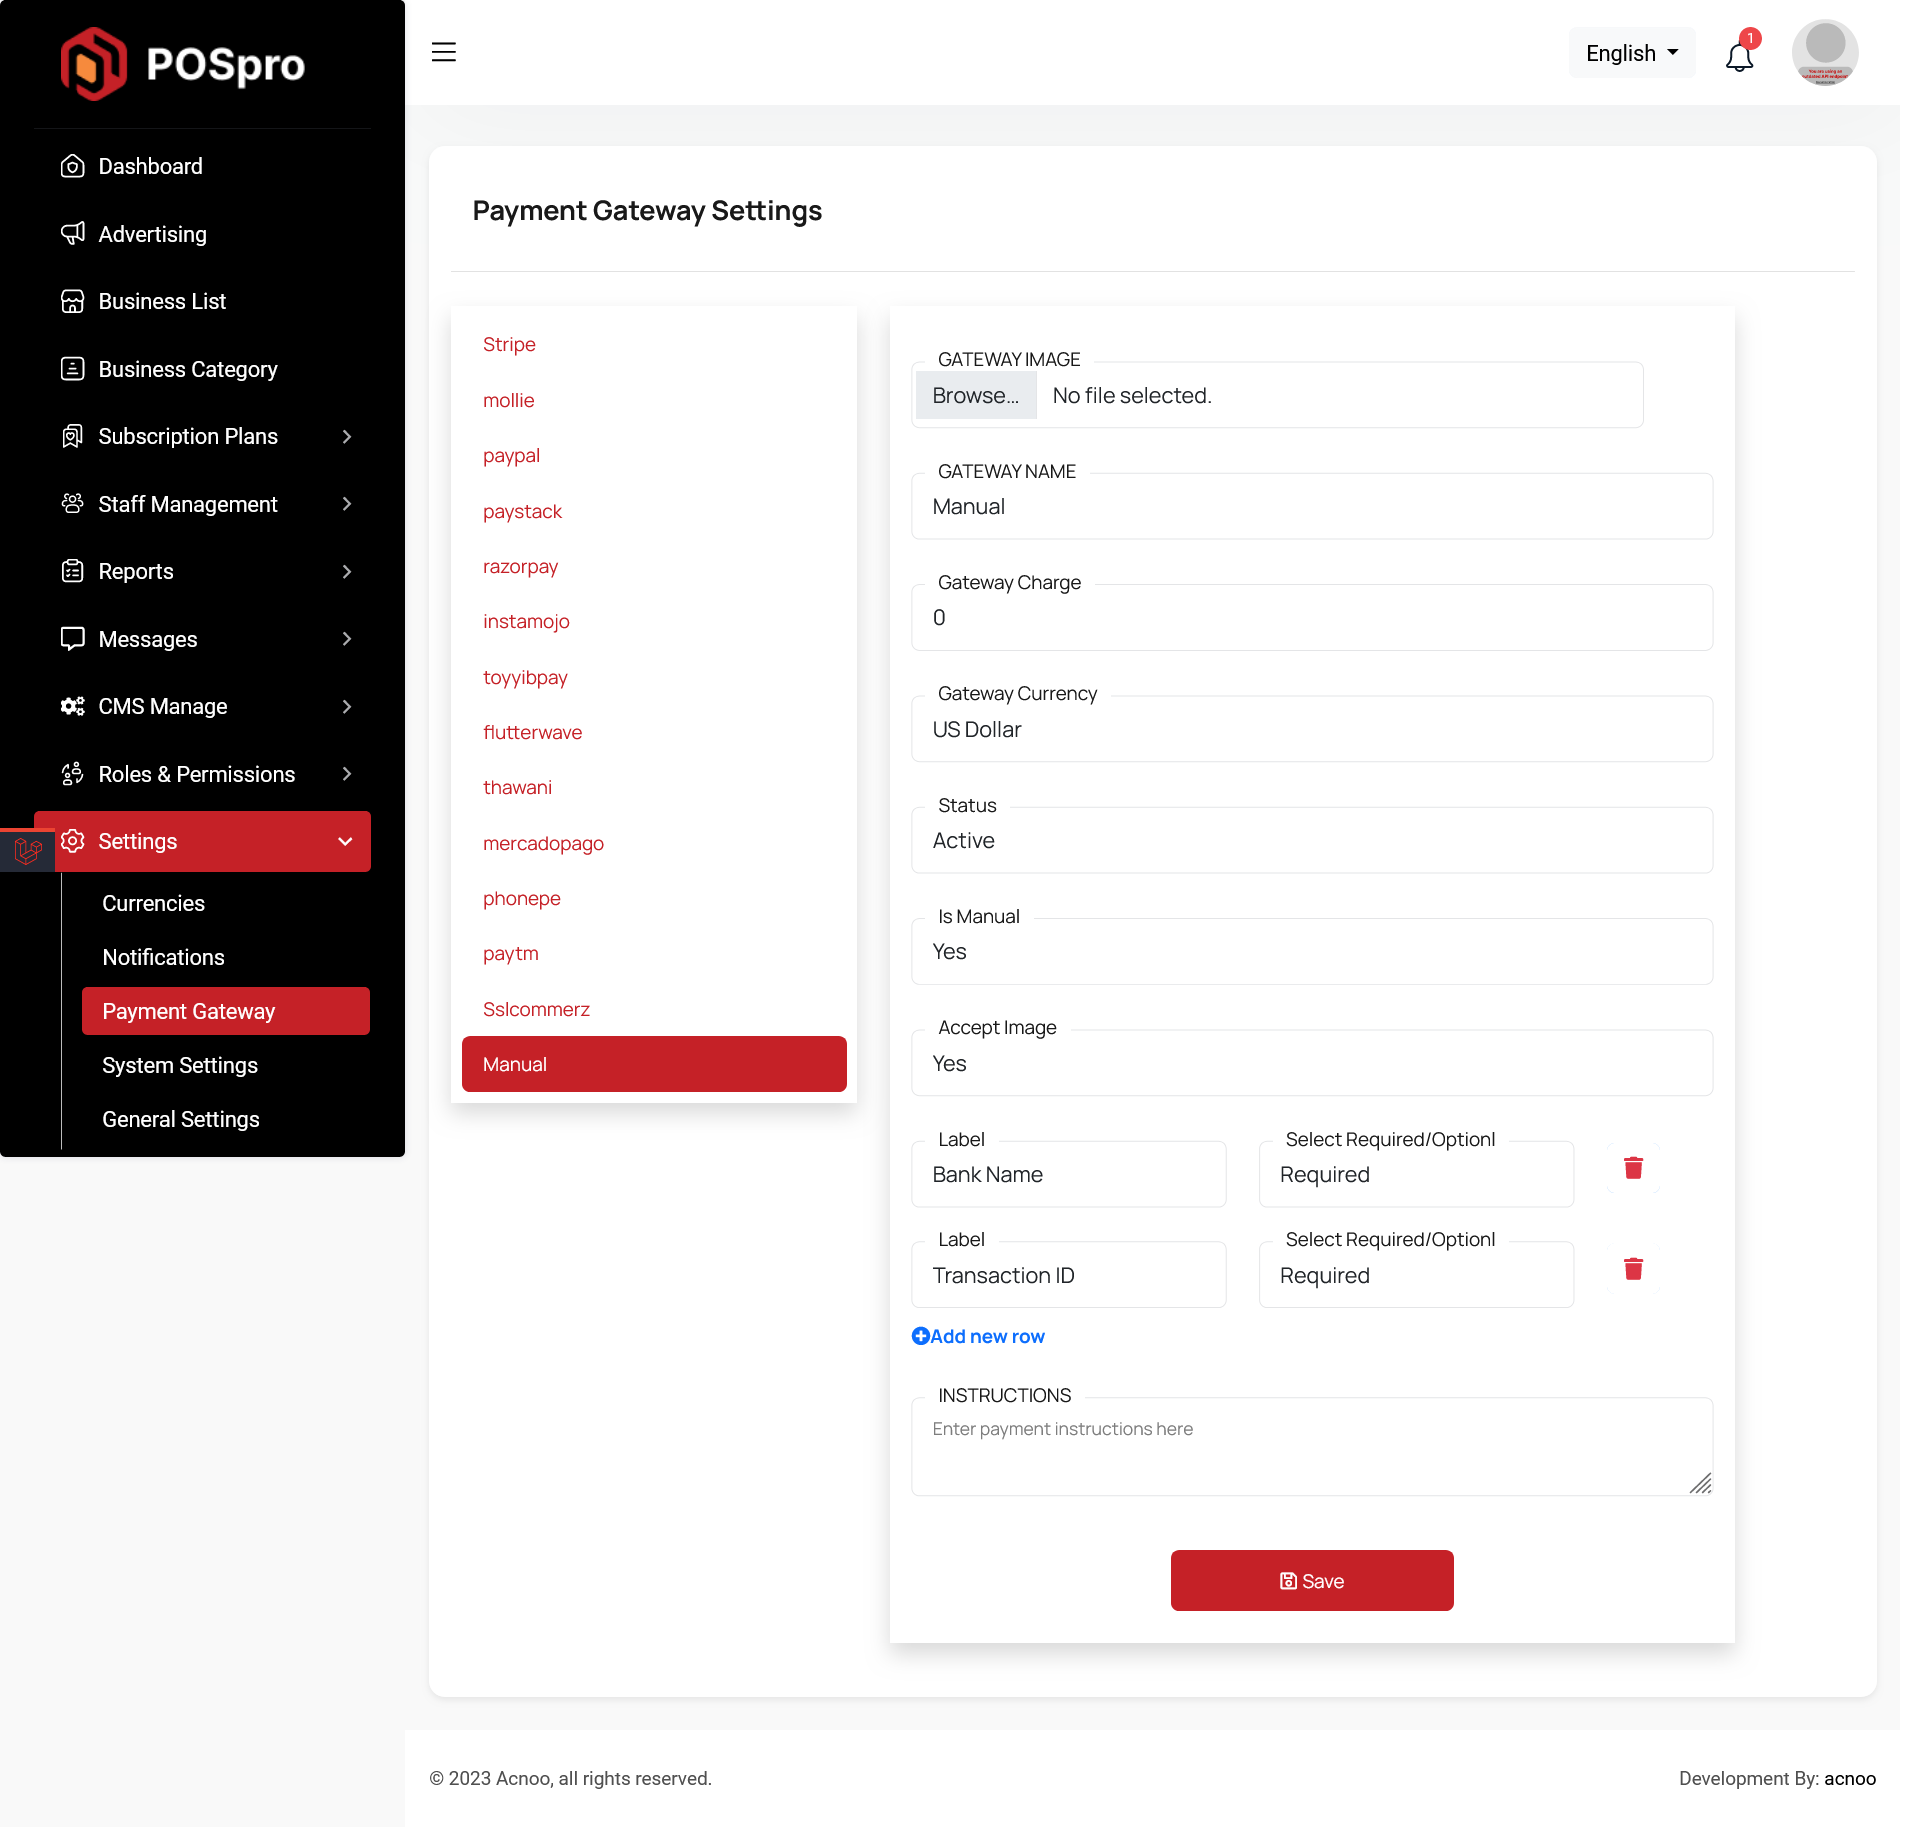Image resolution: width=1919 pixels, height=1846 pixels.
Task: Click the Instructions text area
Action: tap(1311, 1447)
